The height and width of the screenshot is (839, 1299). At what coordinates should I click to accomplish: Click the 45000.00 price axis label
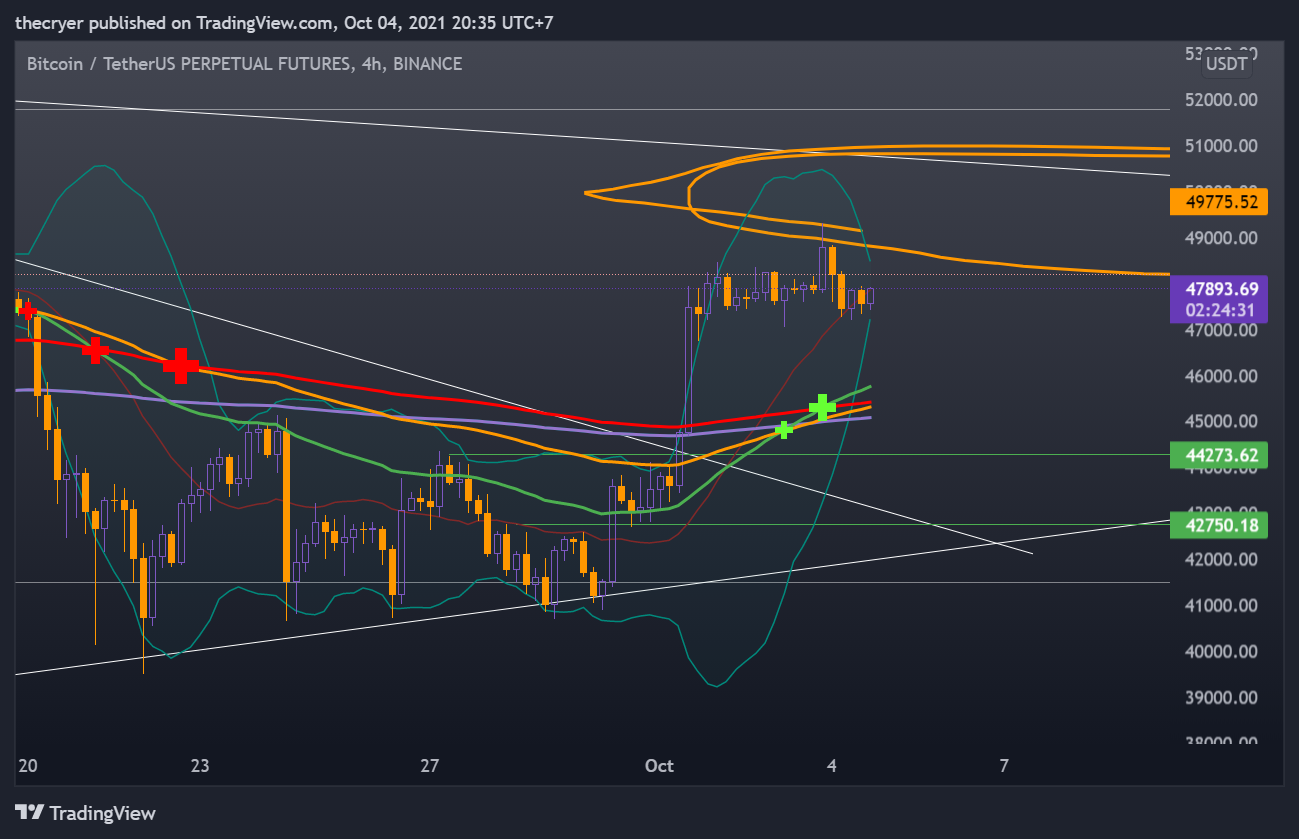coord(1221,422)
